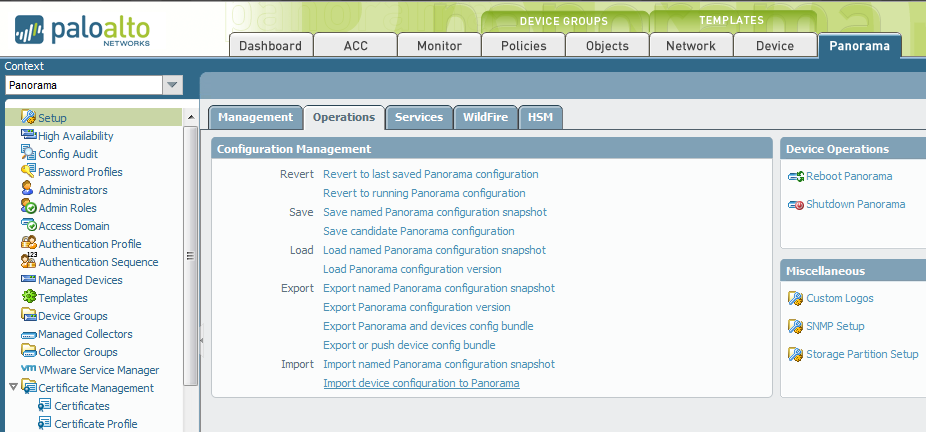Click the SNMP Setup icon
The image size is (926, 432).
(x=795, y=326)
